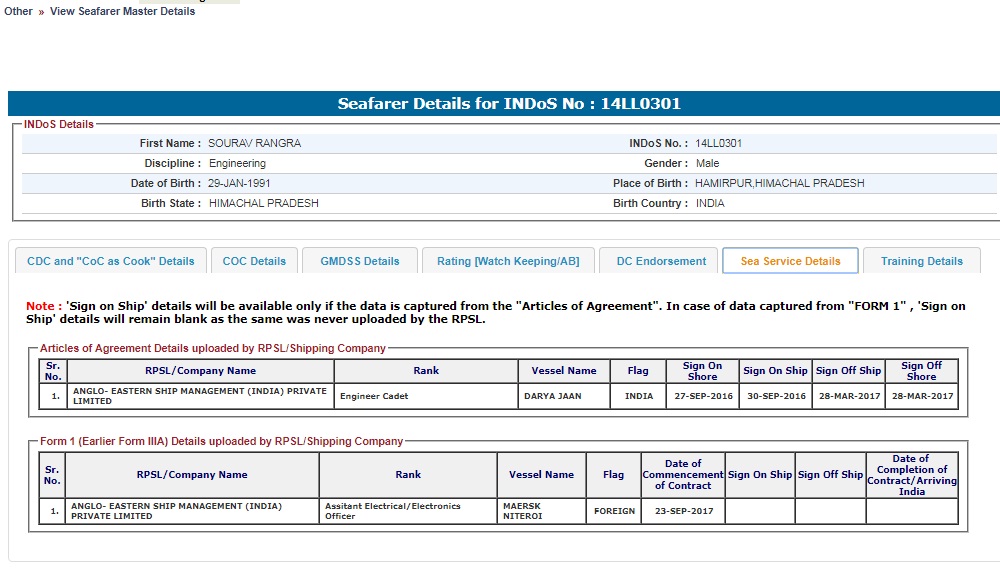
Task: Go to the DC Endorsement tab
Action: pos(661,261)
